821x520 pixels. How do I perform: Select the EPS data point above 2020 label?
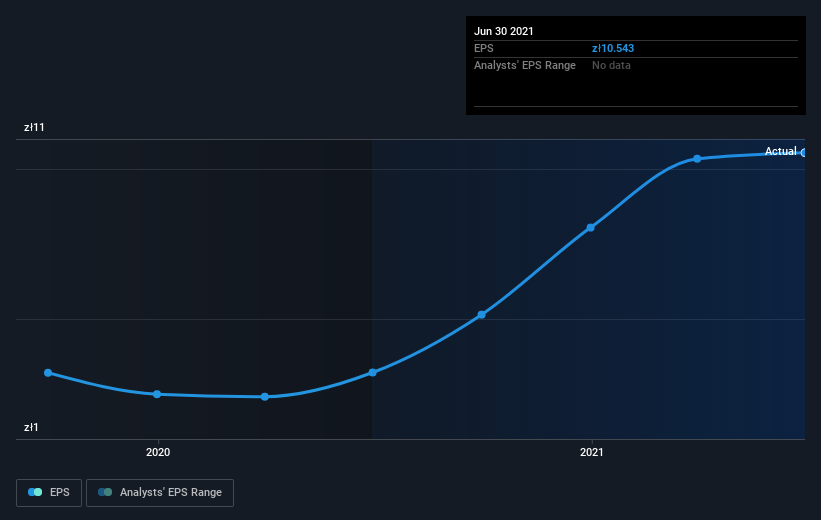[x=157, y=394]
